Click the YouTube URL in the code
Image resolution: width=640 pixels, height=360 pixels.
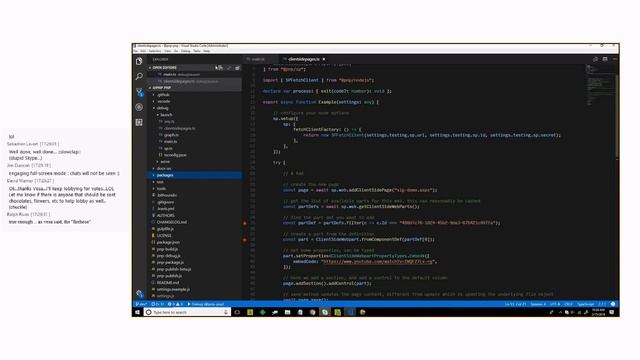(378, 262)
